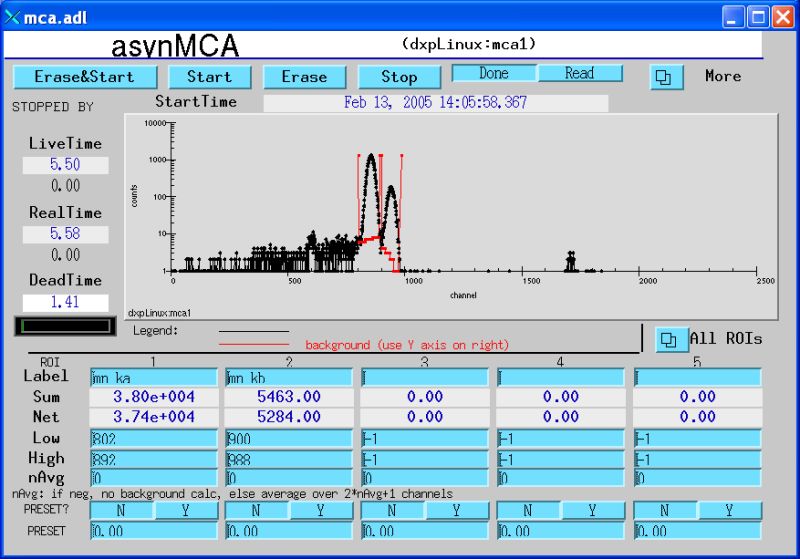Click ROI 1 Net value 3.74e+004

[x=154, y=417]
